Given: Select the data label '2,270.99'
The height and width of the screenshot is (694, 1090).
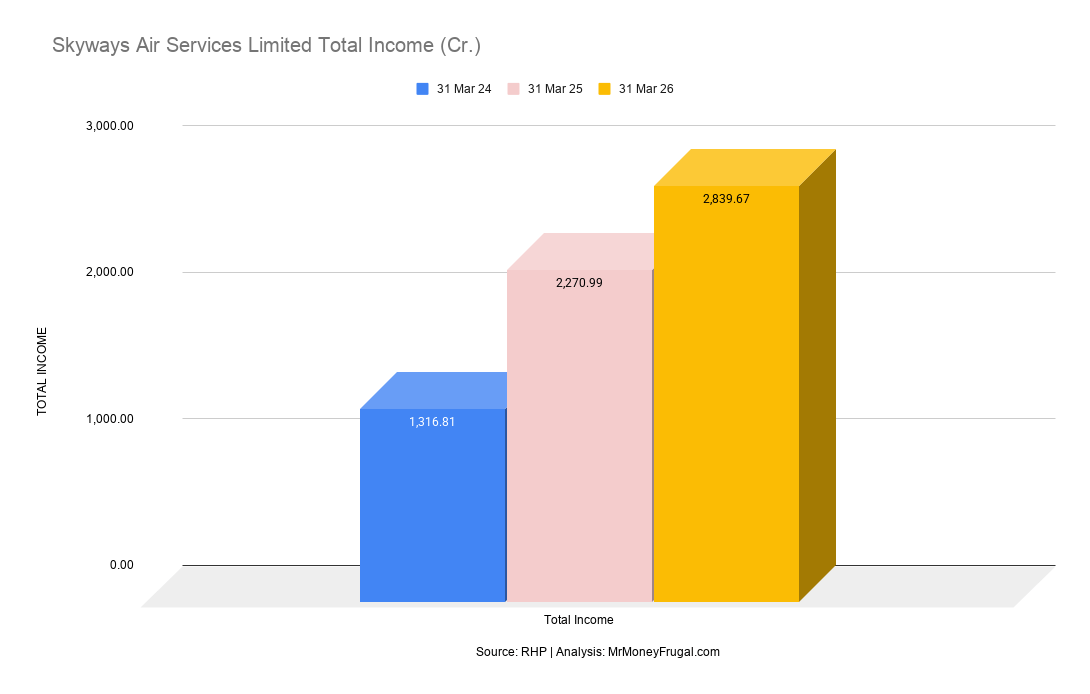Looking at the screenshot, I should coord(579,283).
